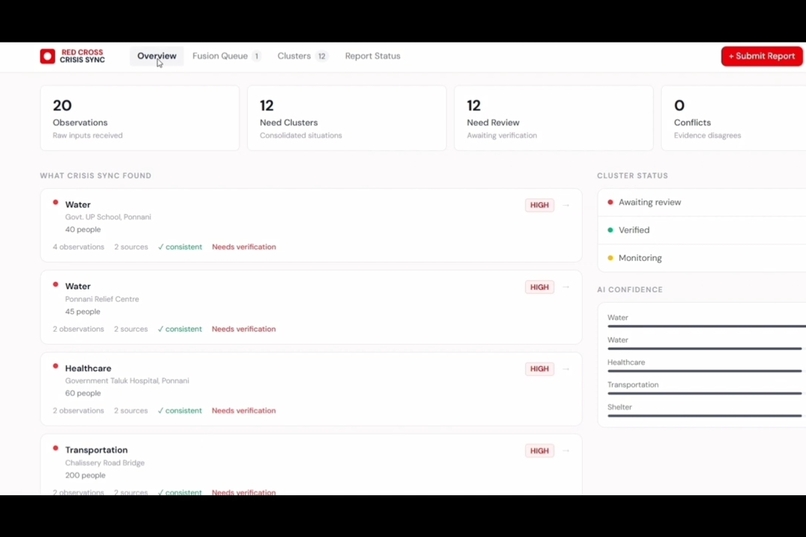Click '40 people' text

[x=83, y=229]
